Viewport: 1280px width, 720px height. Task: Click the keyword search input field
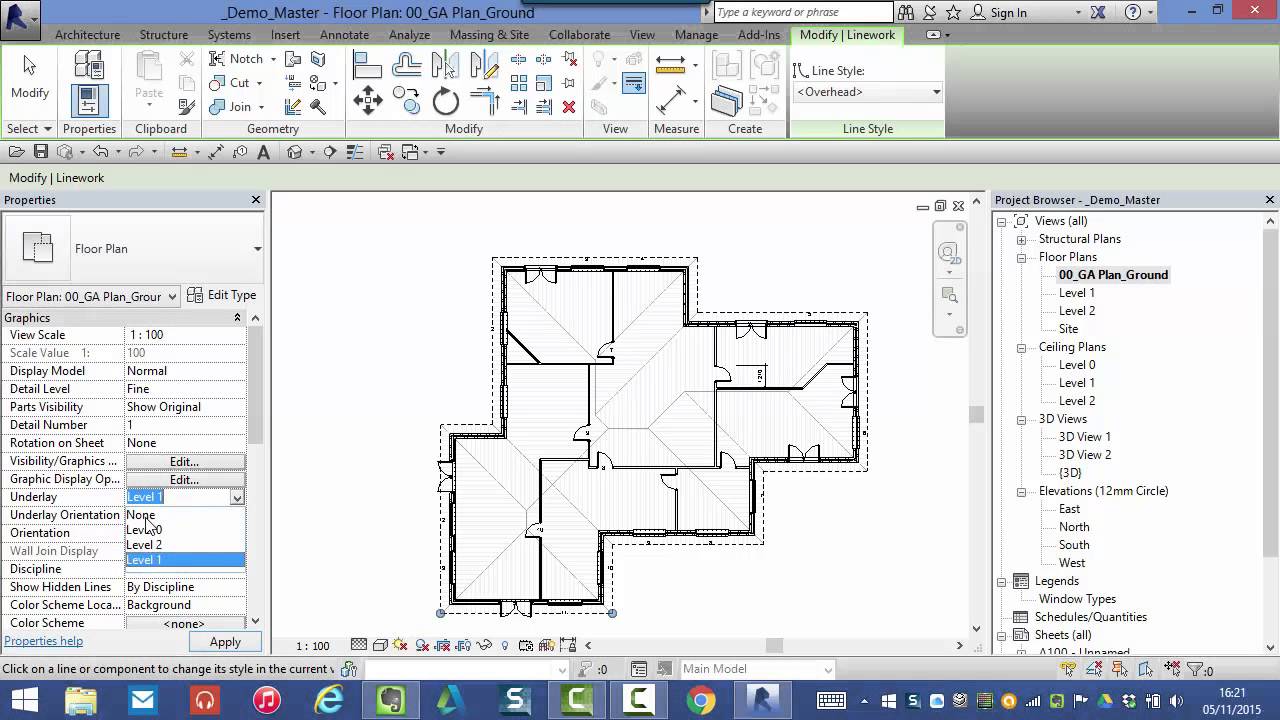[x=803, y=12]
